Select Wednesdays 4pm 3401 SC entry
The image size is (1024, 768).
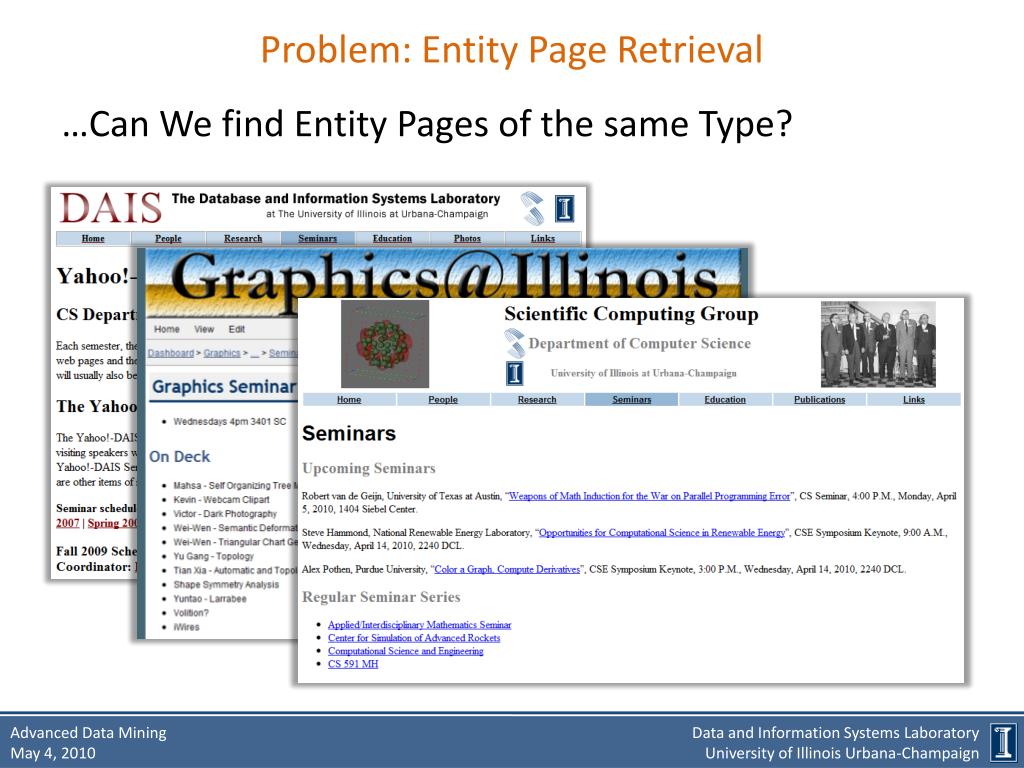click(x=230, y=422)
